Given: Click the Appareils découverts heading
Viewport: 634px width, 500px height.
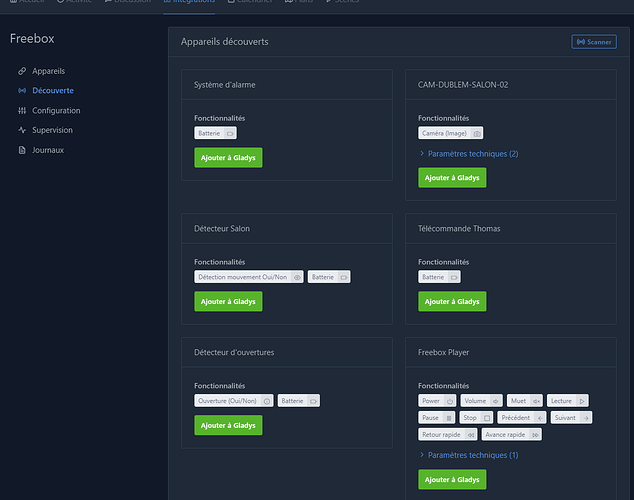Looking at the screenshot, I should coord(224,42).
